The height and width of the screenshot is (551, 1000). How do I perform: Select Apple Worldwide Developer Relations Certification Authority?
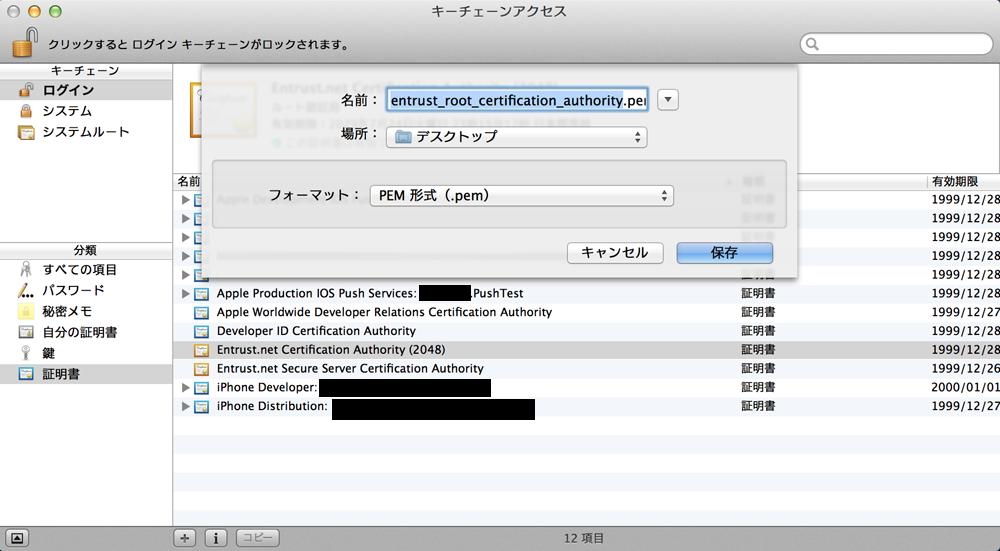point(586,312)
